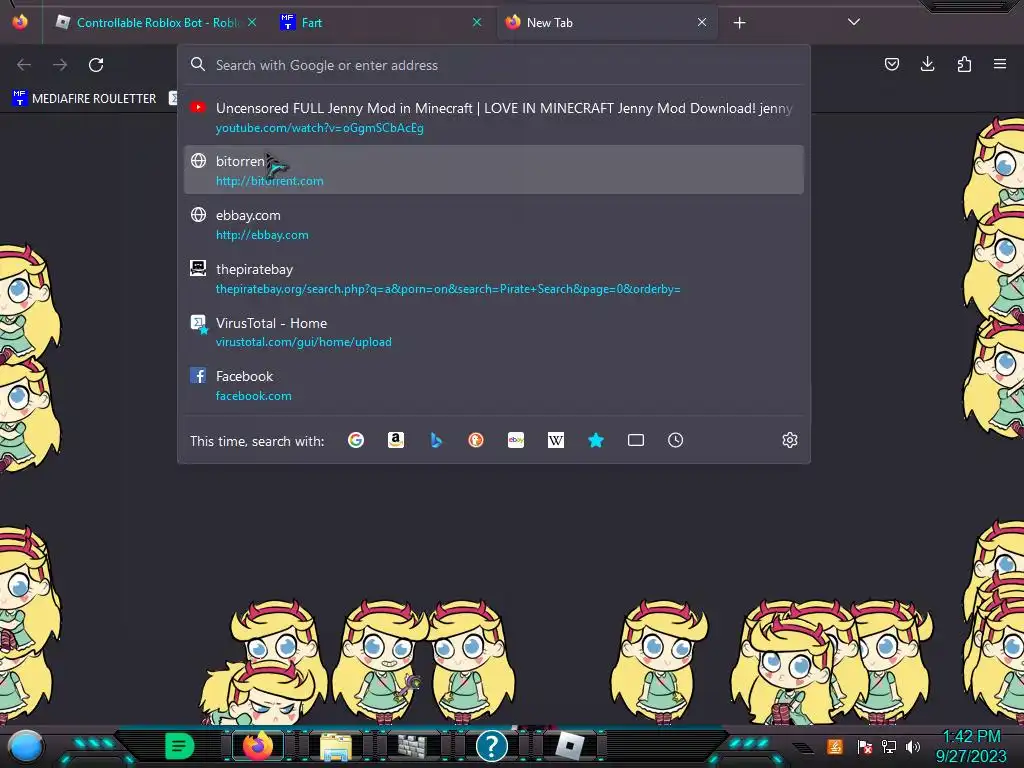Viewport: 1024px width, 768px height.
Task: Select the New Tab tab
Action: click(x=607, y=23)
